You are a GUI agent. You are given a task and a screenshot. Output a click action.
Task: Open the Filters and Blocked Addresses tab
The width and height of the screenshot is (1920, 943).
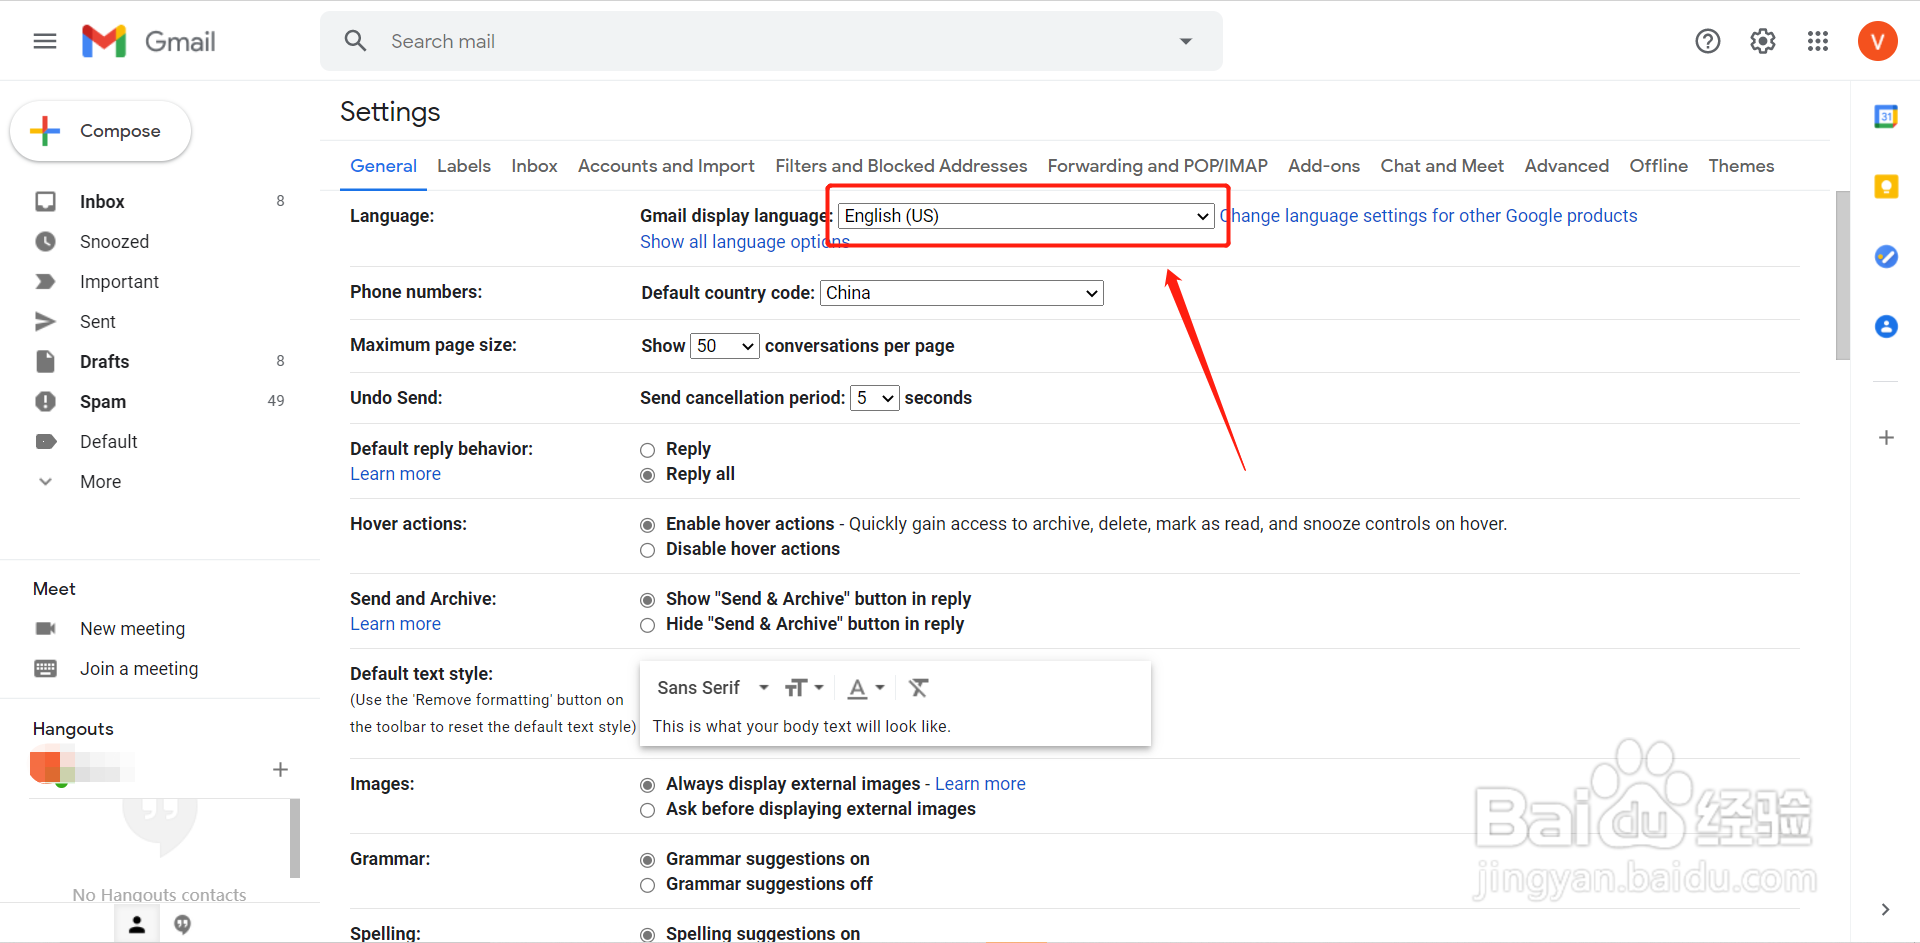pyautogui.click(x=900, y=166)
